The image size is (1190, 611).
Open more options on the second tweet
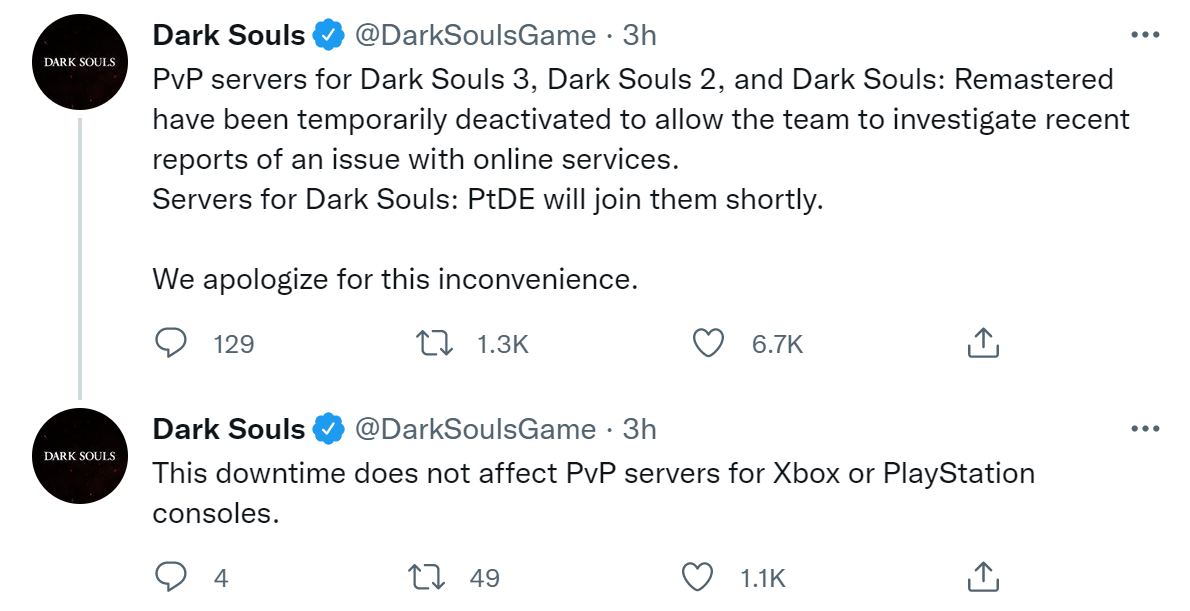click(x=1144, y=429)
